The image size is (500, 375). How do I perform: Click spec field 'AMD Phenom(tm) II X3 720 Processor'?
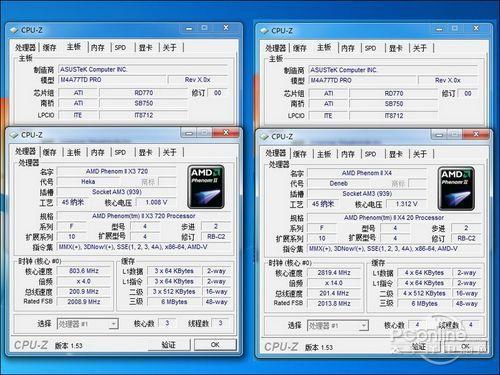pos(144,216)
